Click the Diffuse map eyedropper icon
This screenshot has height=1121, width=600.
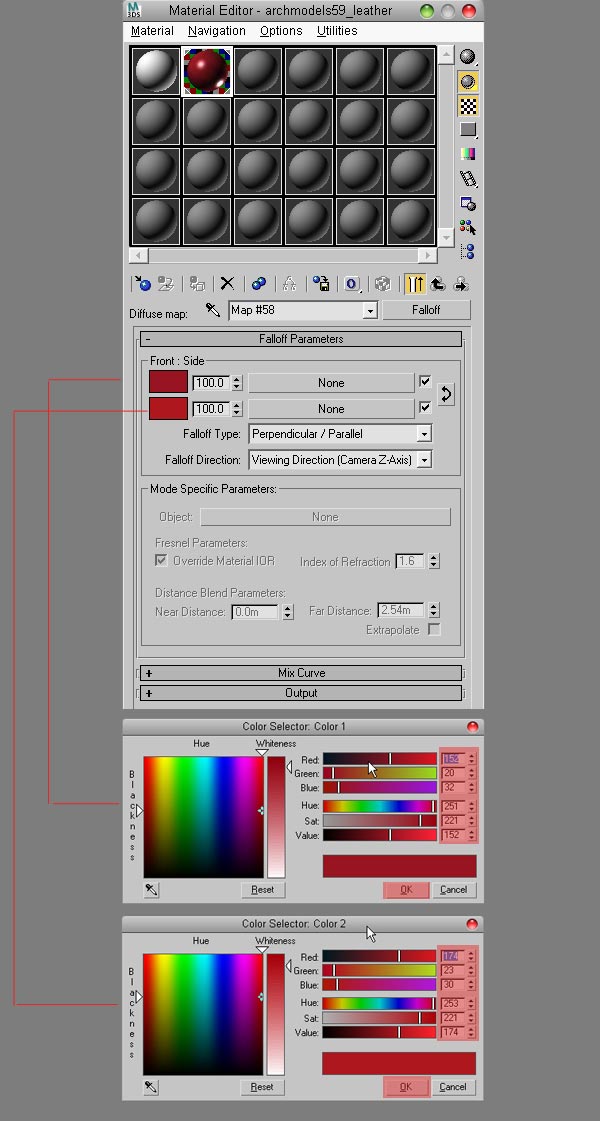(212, 310)
